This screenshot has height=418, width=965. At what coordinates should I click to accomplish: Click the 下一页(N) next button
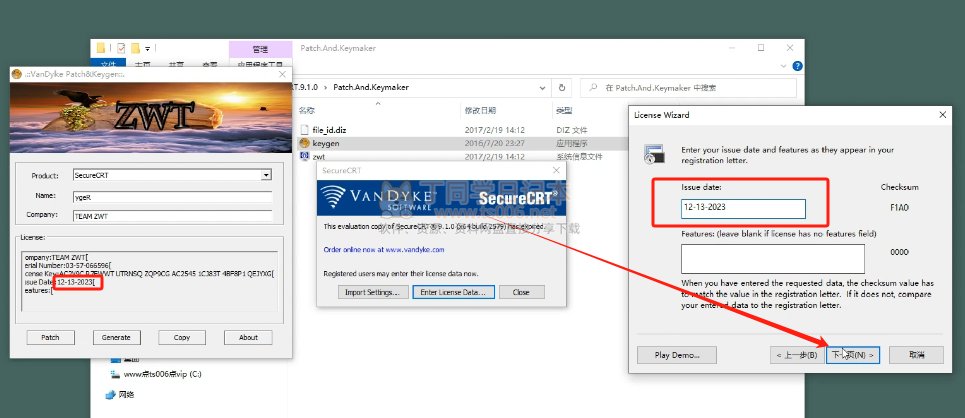click(852, 355)
